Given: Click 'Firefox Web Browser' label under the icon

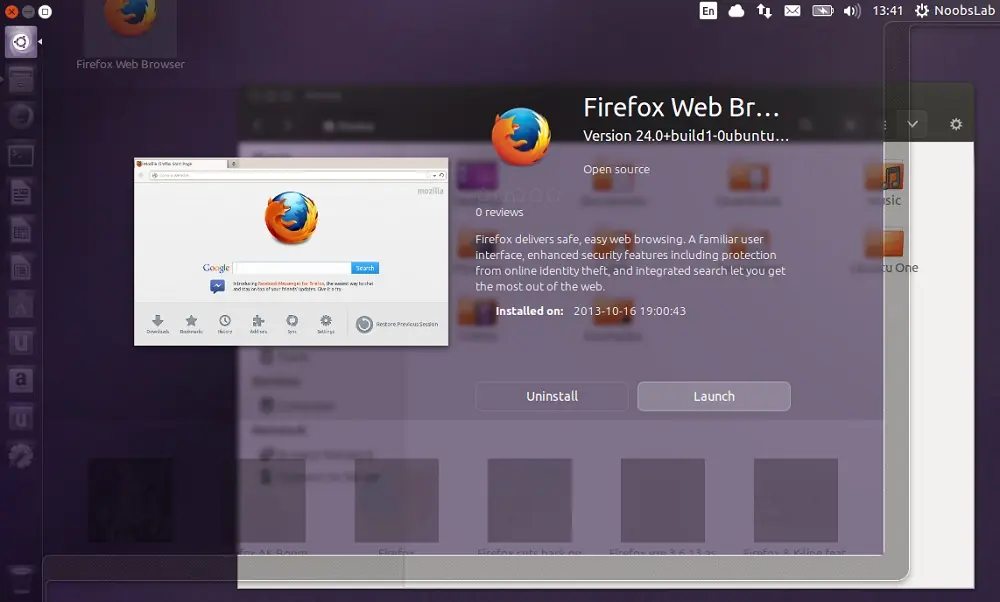Looking at the screenshot, I should coord(131,64).
